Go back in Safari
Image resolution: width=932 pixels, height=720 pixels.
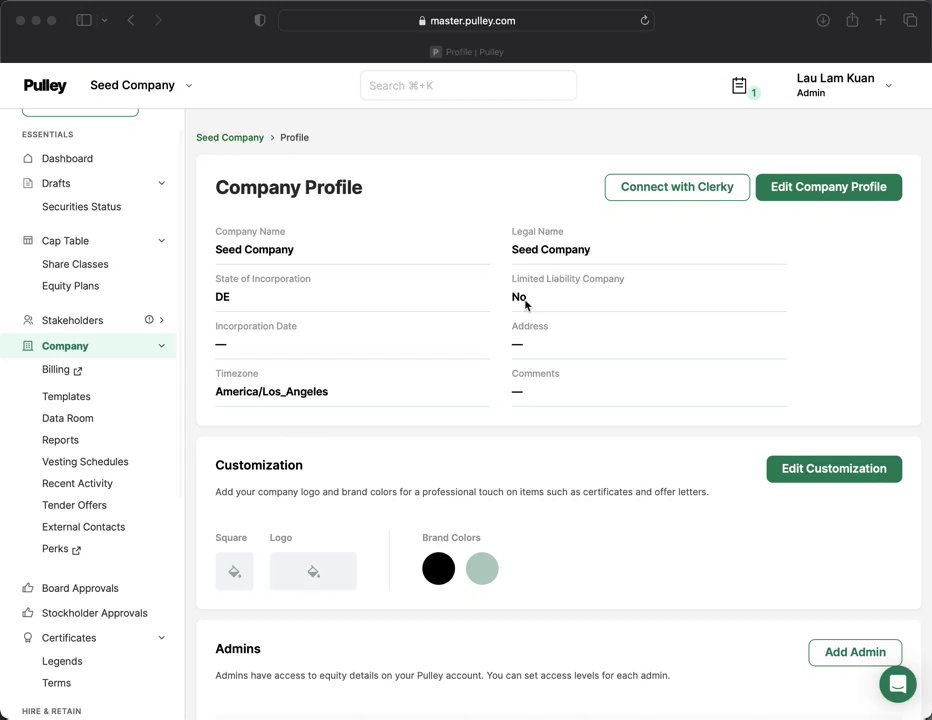coord(131,20)
